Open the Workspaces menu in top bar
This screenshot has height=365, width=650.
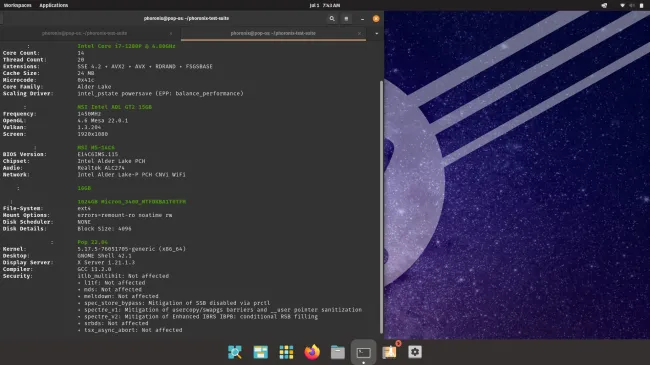pos(17,5)
